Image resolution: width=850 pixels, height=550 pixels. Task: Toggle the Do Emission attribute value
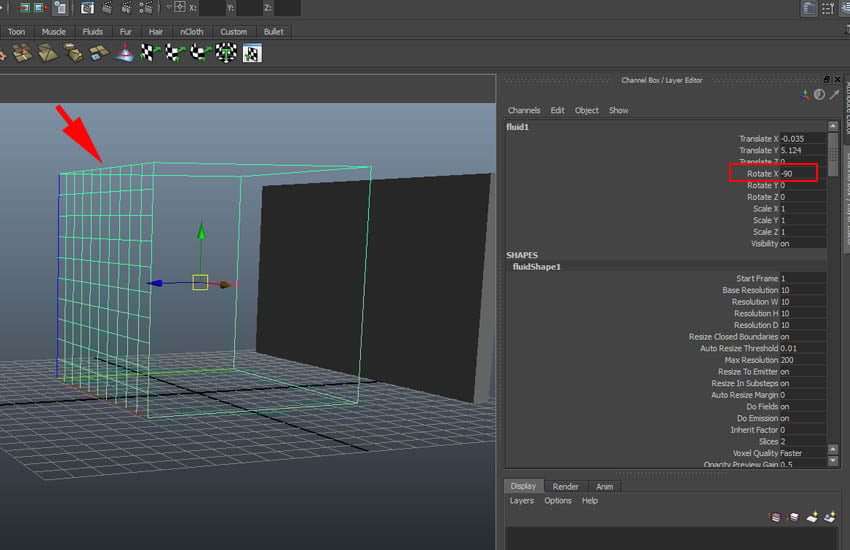[x=802, y=418]
